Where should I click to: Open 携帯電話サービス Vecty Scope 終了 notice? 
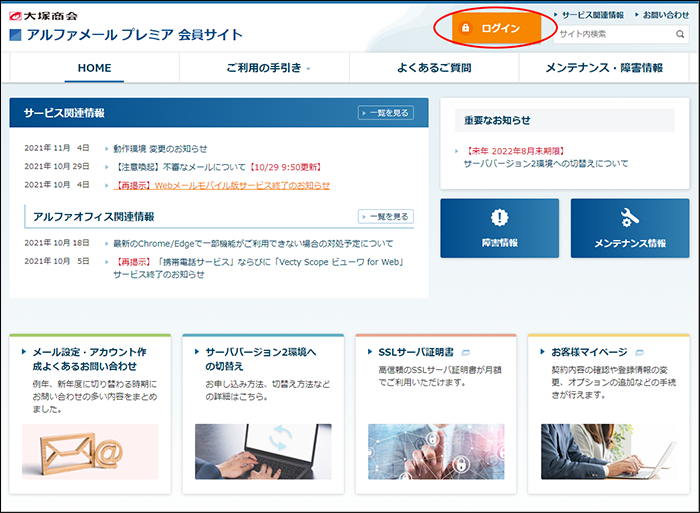point(258,268)
